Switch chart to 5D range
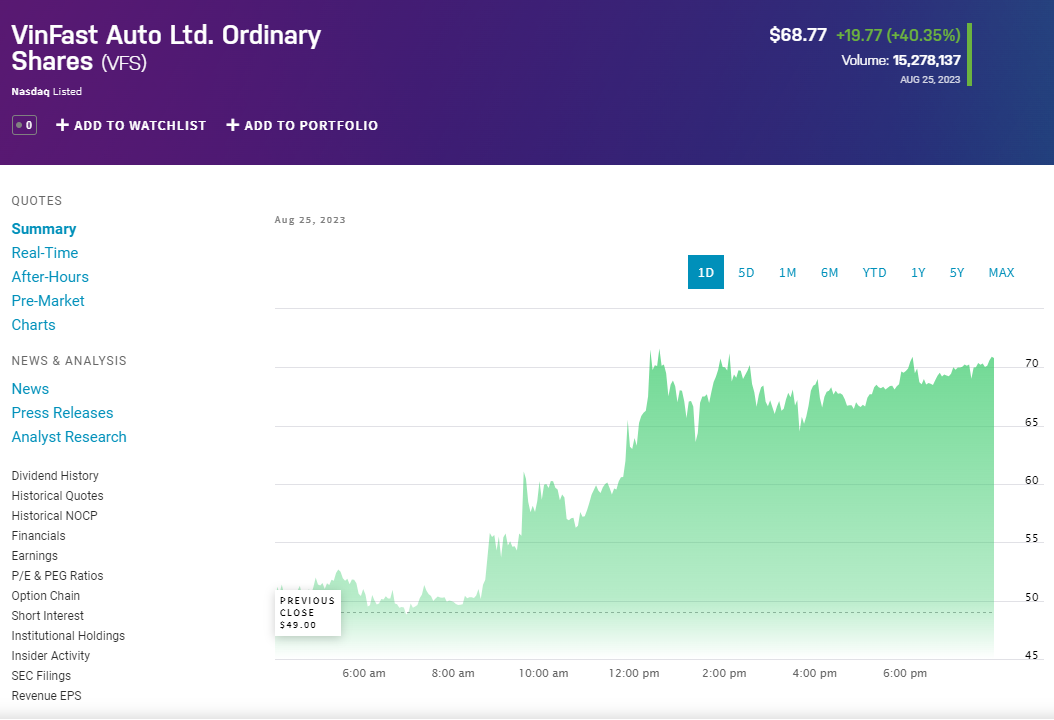Screen dimensions: 1054x720 tap(746, 272)
